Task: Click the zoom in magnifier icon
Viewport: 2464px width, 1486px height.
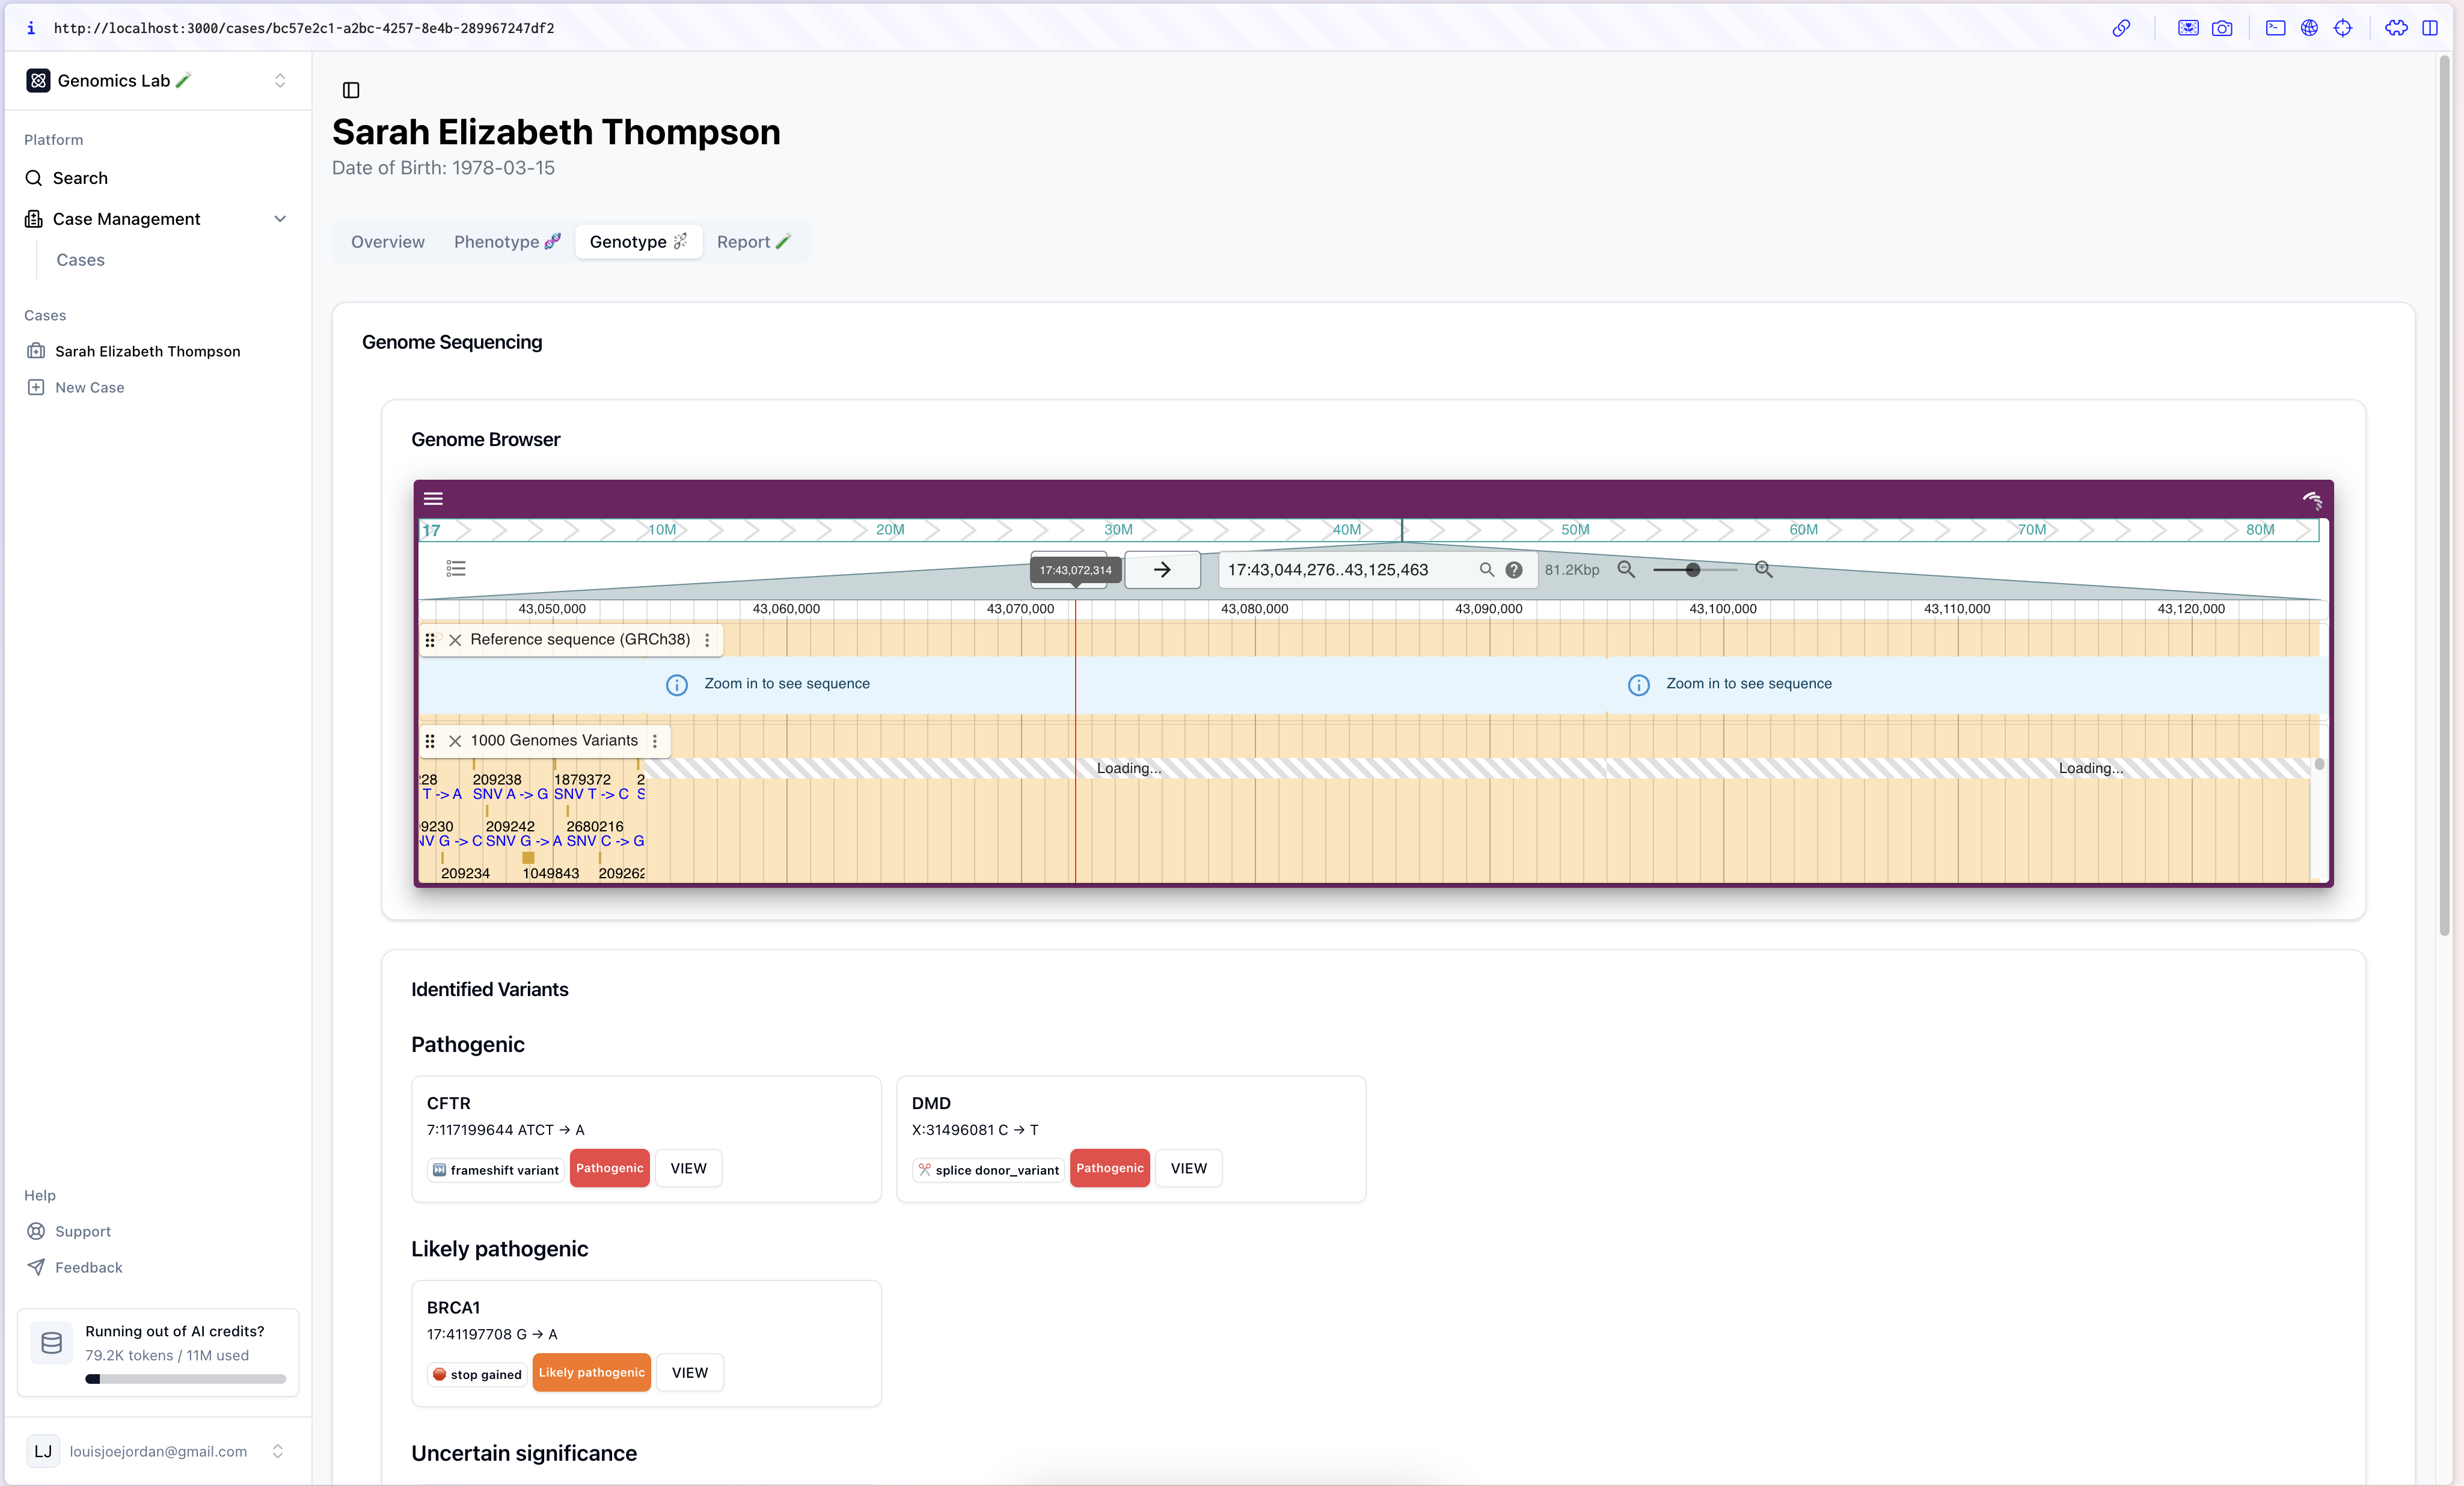Action: tap(1763, 569)
